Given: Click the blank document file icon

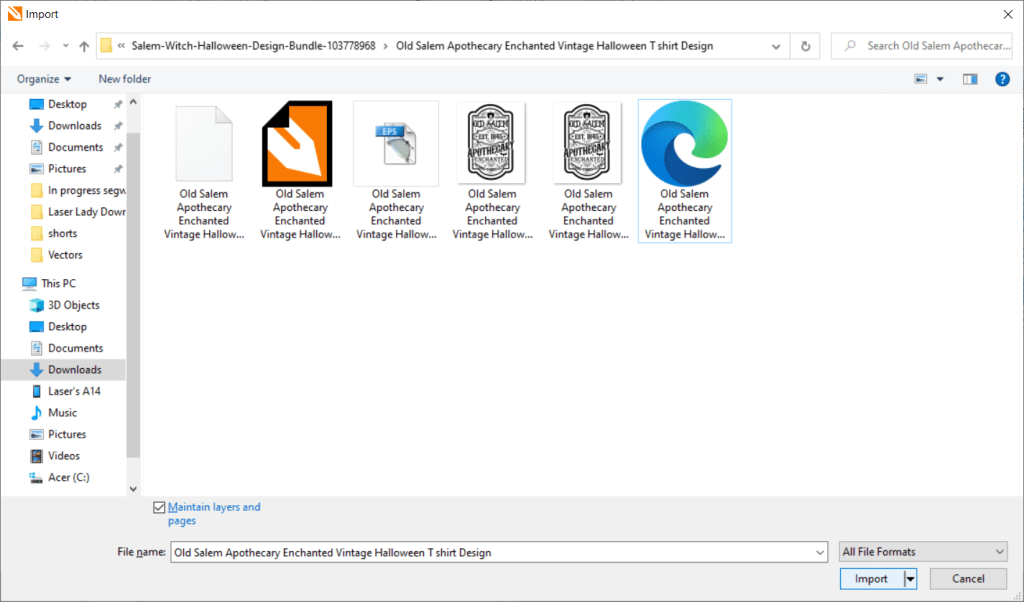Looking at the screenshot, I should tap(204, 144).
